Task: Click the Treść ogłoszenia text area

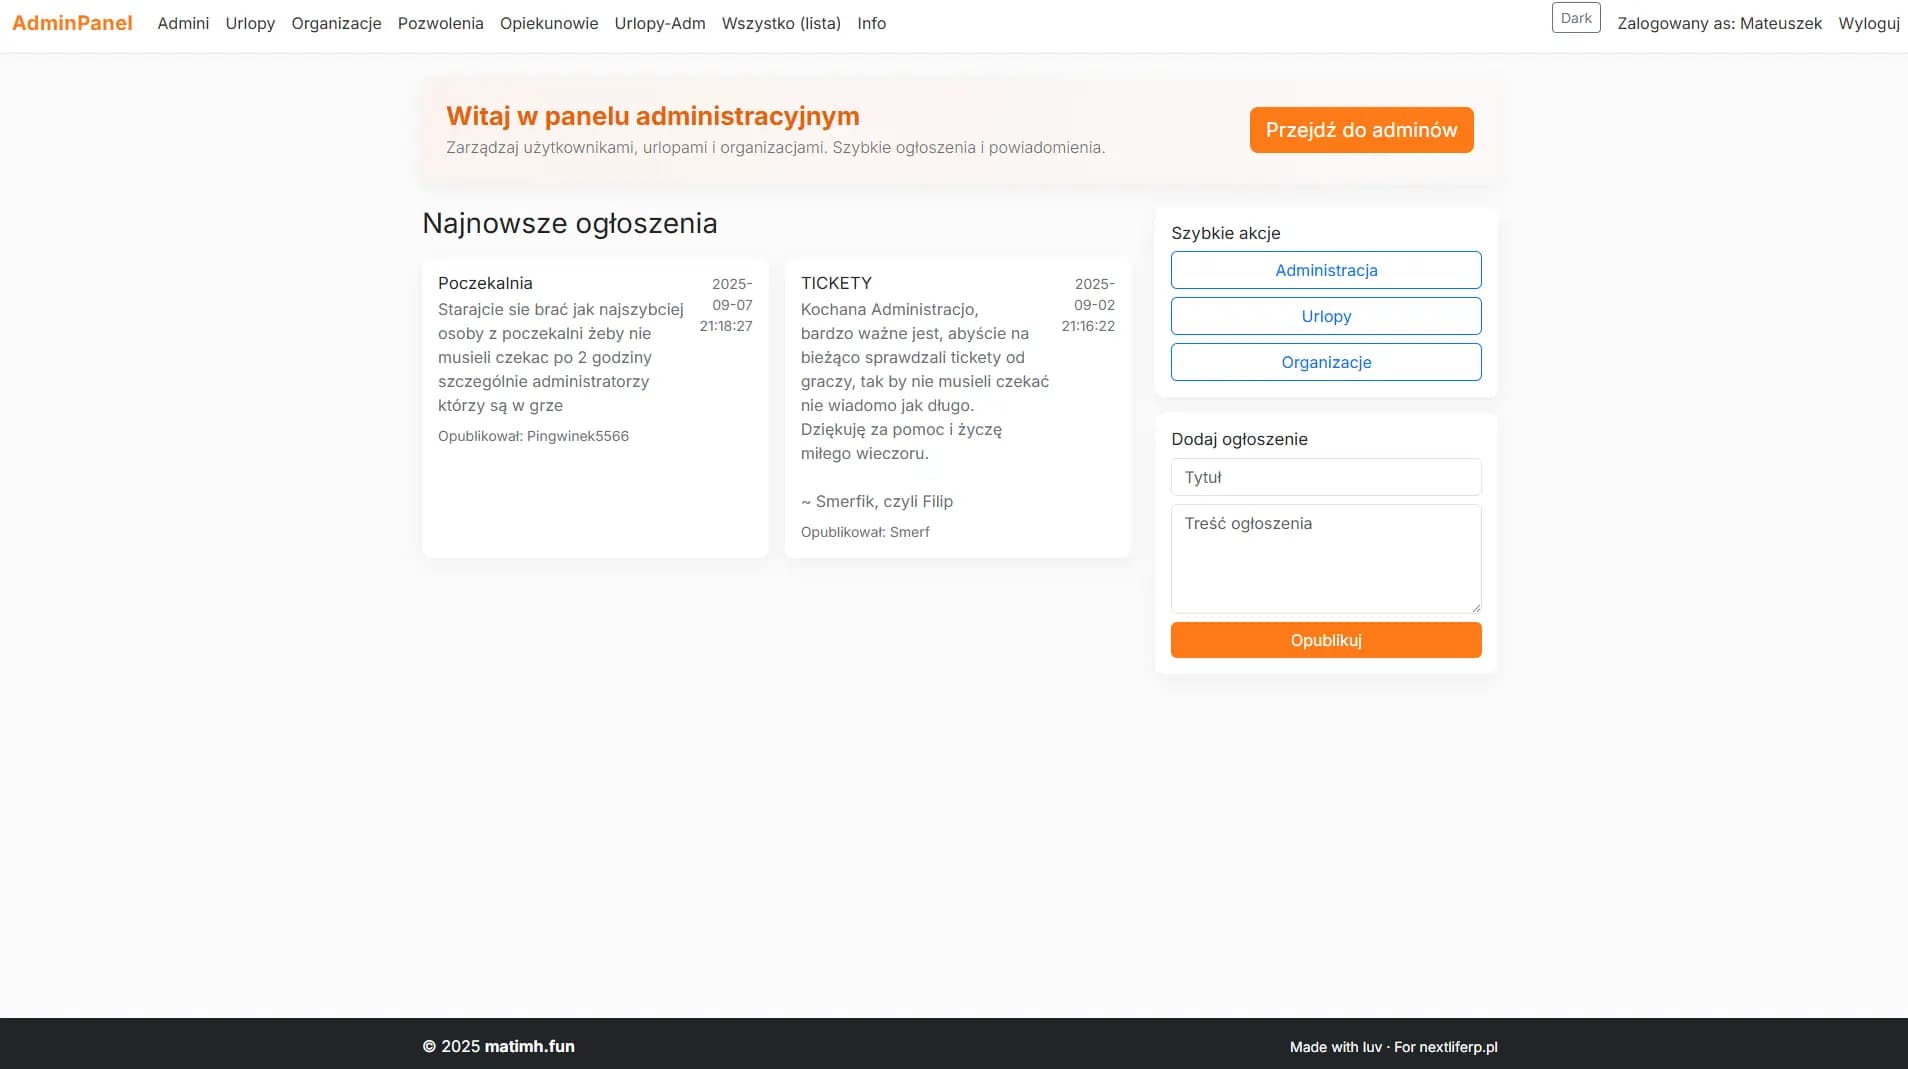Action: tap(1326, 558)
